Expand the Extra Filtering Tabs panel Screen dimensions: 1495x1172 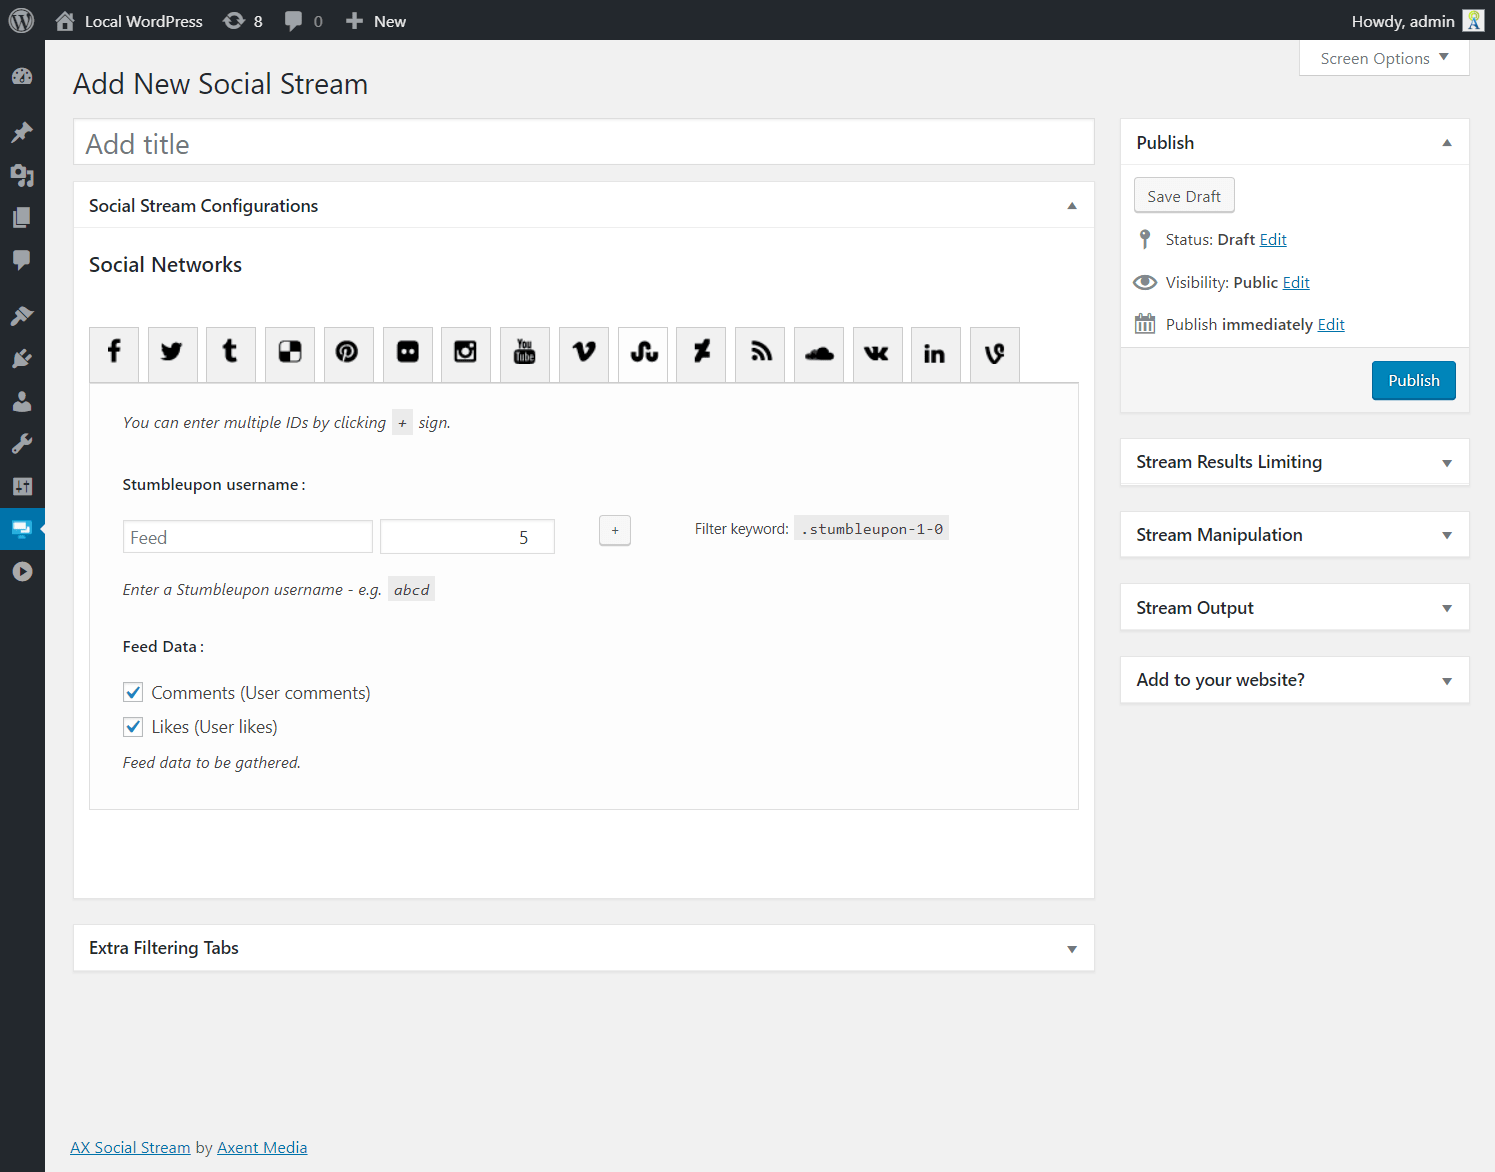tap(1071, 948)
